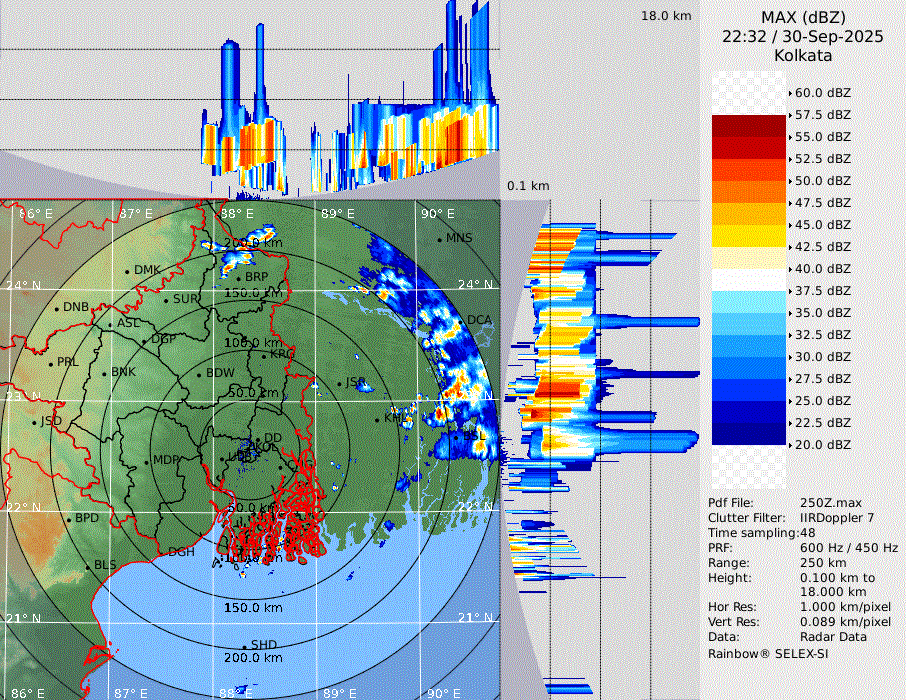Click the 22:32 / 30-Sep-2025 timestamp
Viewport: 906px width, 700px height.
803,36
